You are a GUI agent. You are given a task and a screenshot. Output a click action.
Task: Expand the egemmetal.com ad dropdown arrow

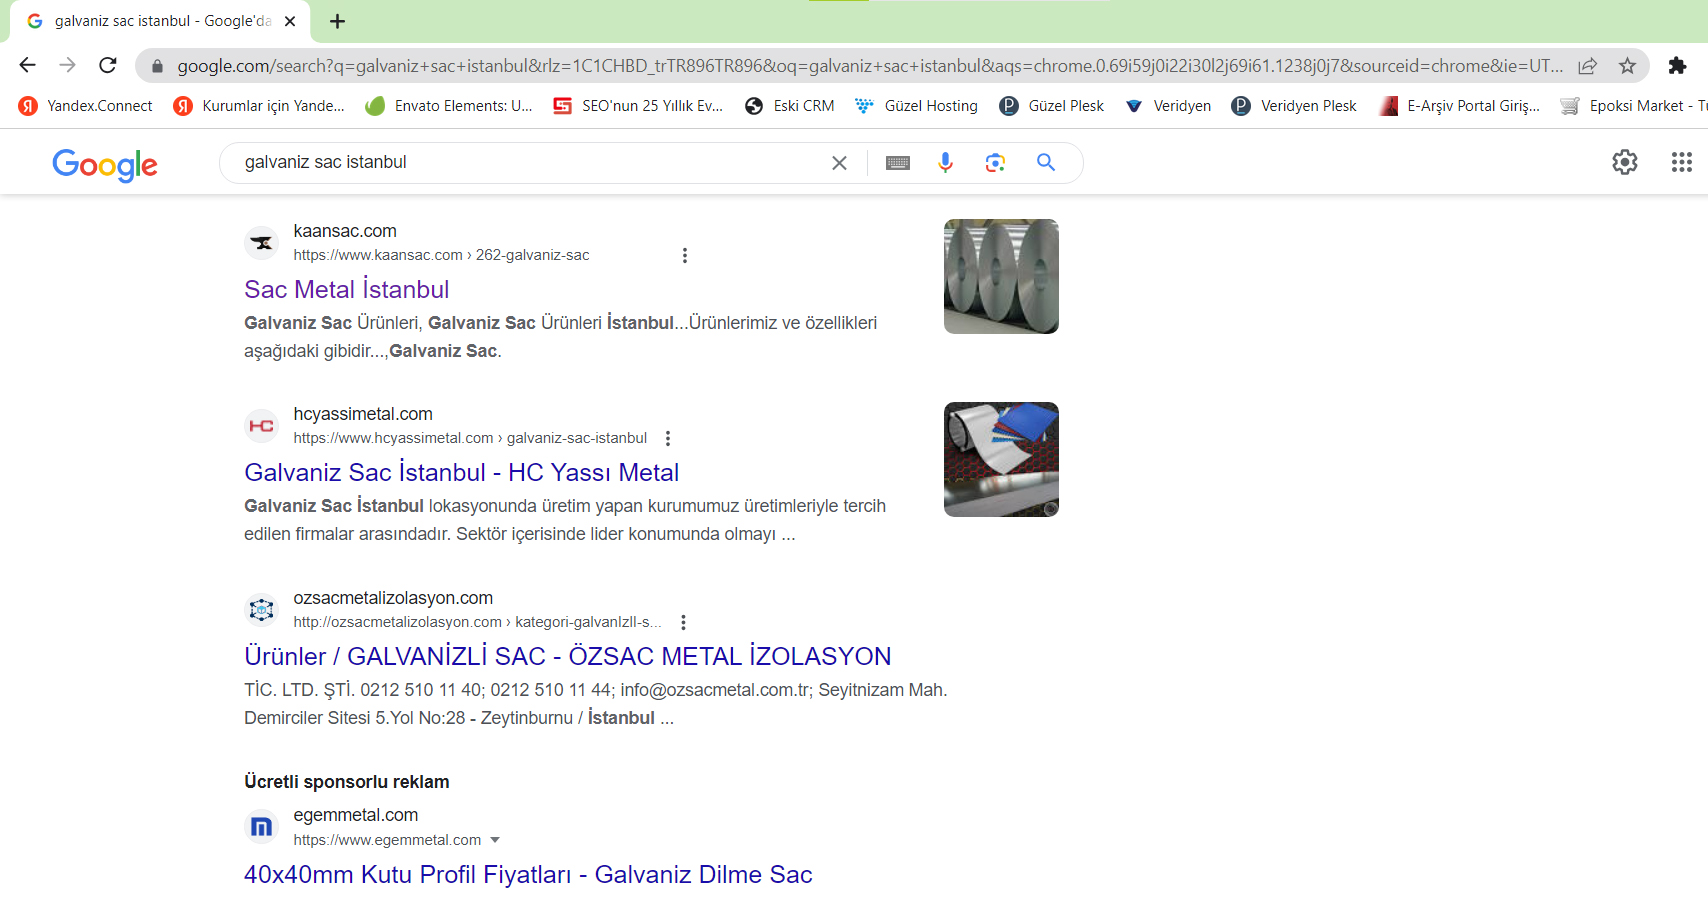coord(495,840)
